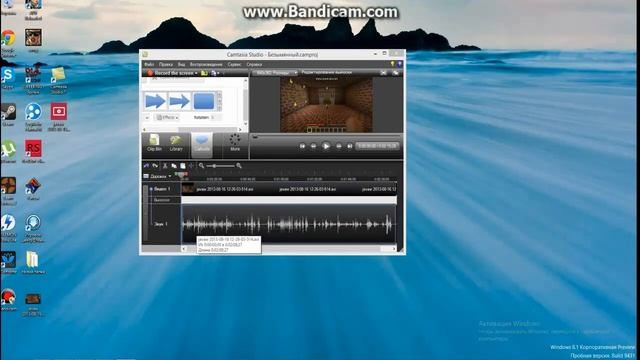
Task: Click horizontal scrollbar right arrow in callout panel
Action: click(x=240, y=129)
